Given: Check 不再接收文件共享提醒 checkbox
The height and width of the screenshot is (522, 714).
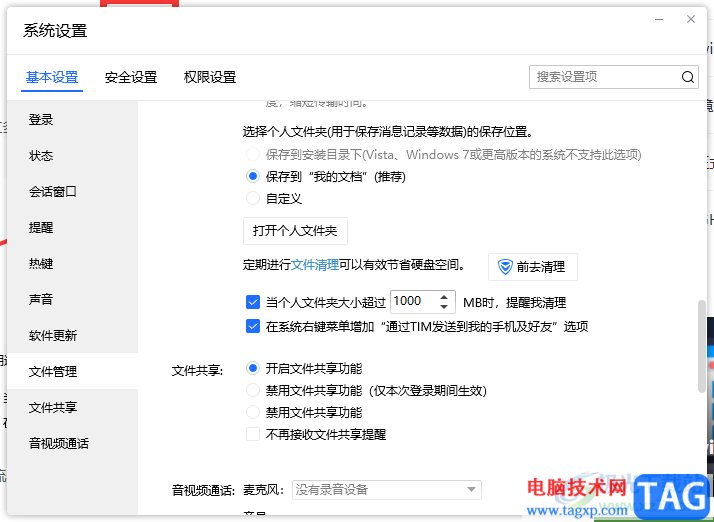Looking at the screenshot, I should (x=253, y=434).
